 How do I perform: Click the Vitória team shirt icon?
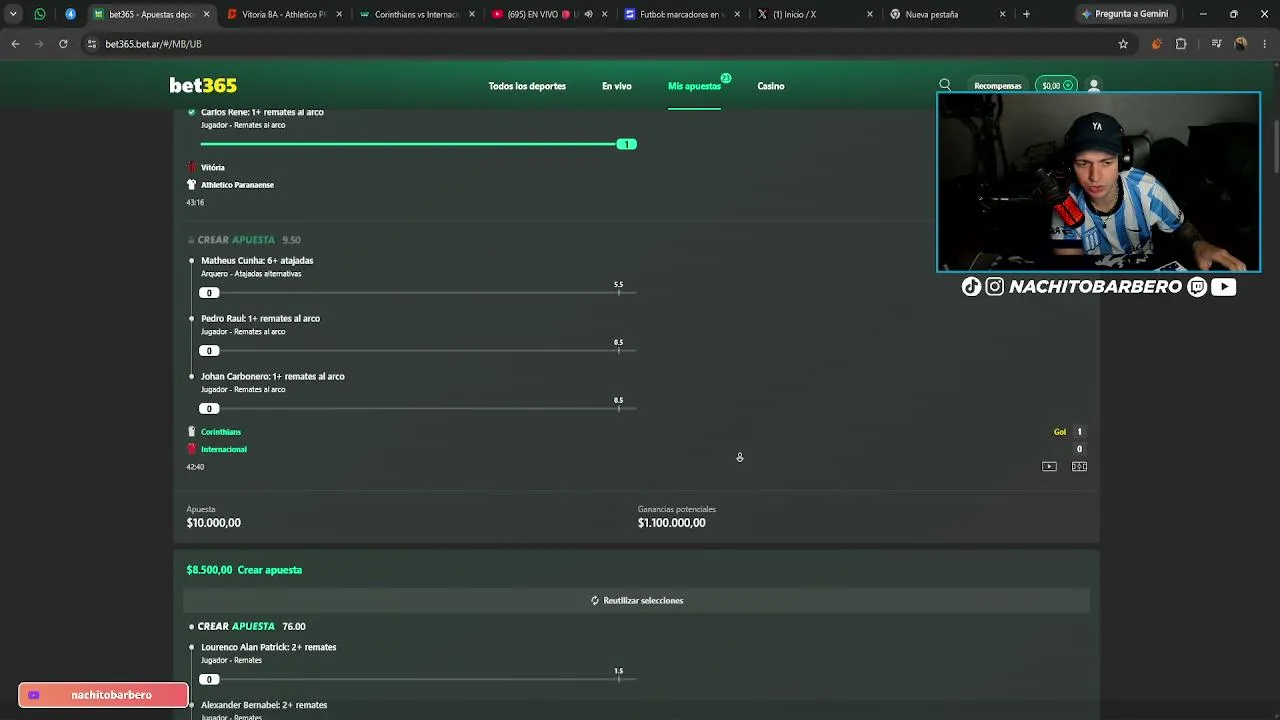click(x=191, y=168)
